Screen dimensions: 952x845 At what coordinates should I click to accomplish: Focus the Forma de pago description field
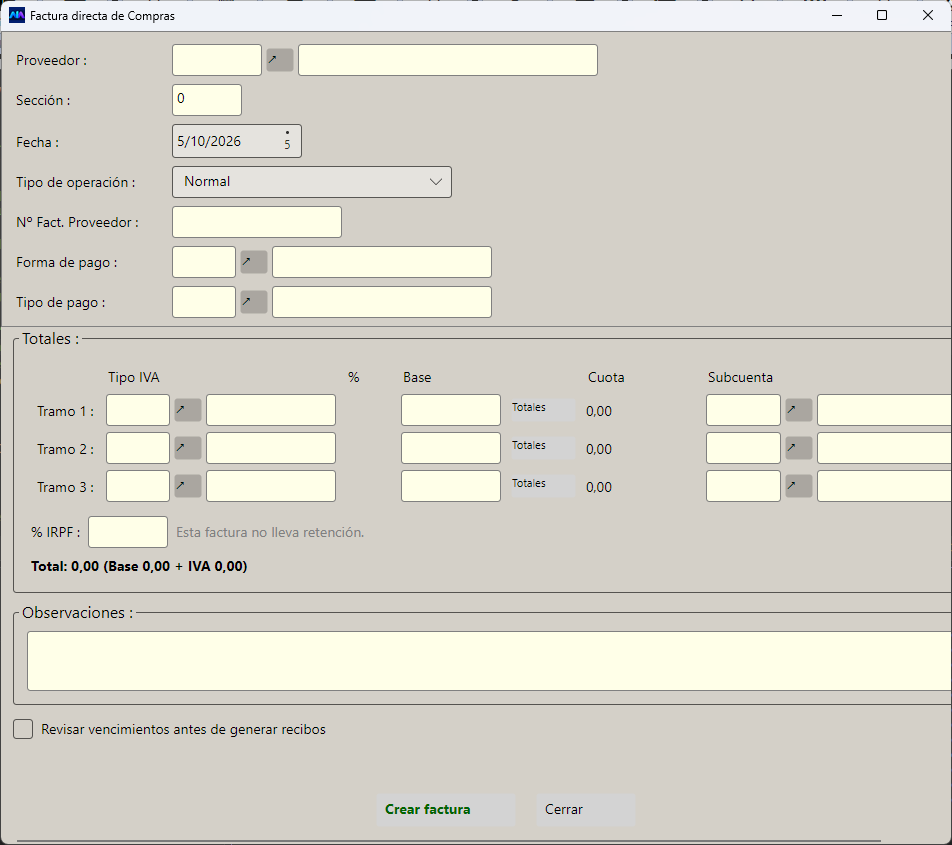pyautogui.click(x=382, y=262)
